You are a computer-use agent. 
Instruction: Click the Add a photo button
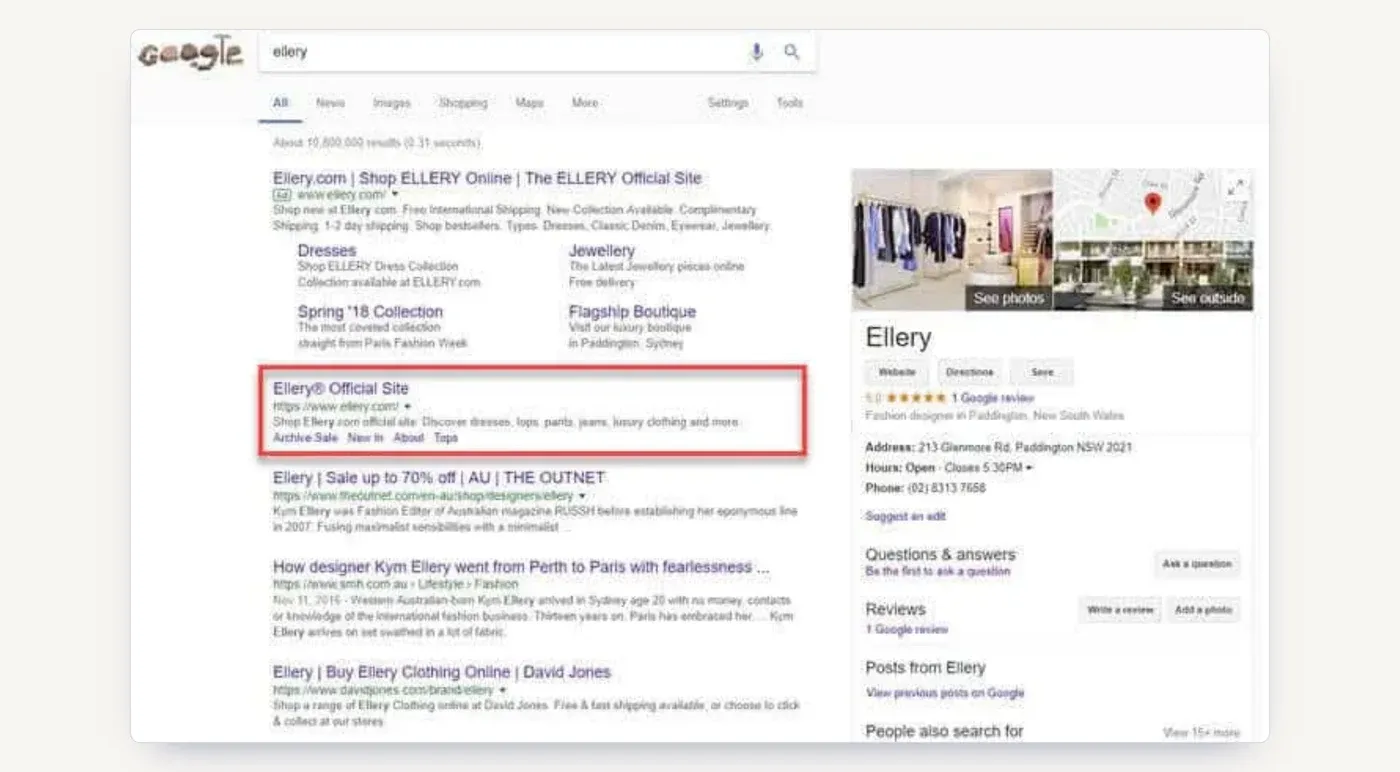click(1204, 610)
